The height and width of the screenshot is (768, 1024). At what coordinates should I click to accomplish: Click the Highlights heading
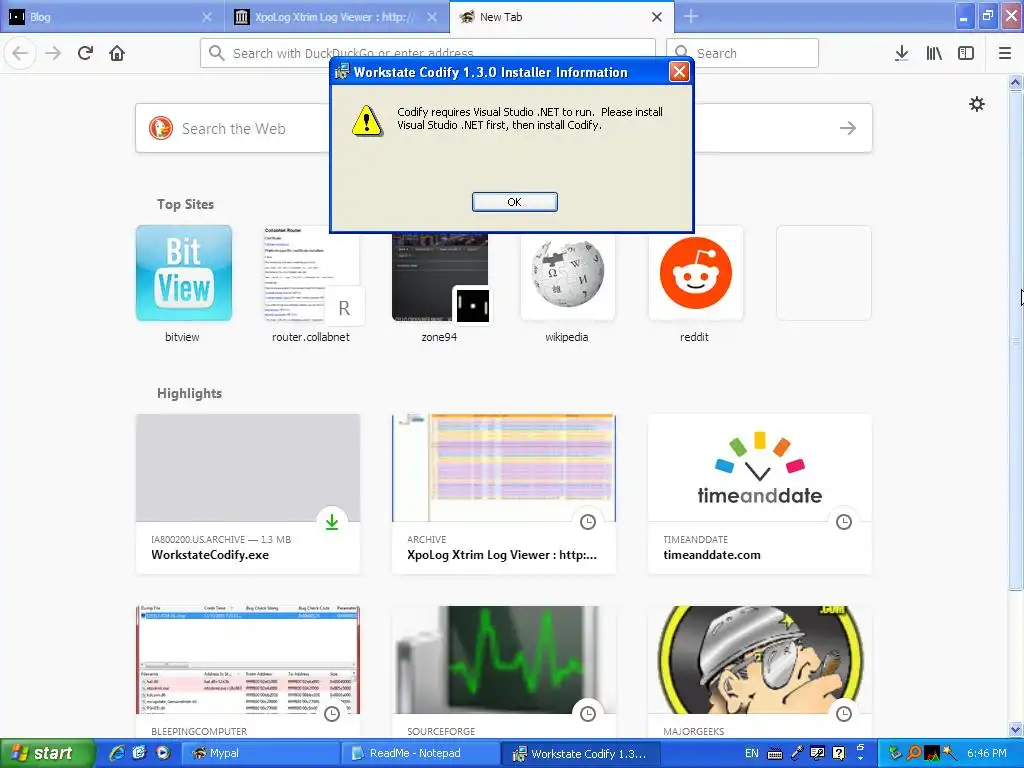click(189, 393)
